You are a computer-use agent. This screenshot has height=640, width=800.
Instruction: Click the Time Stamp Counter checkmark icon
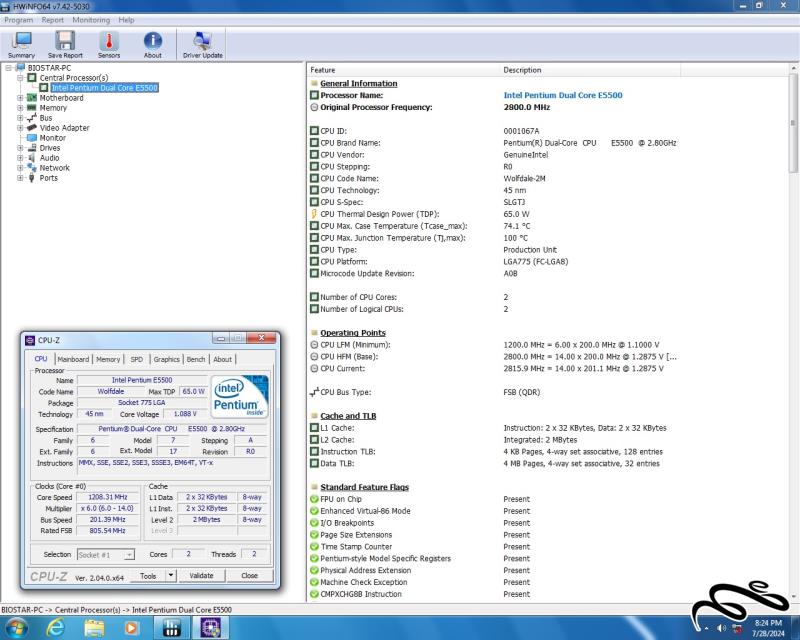pyautogui.click(x=314, y=547)
